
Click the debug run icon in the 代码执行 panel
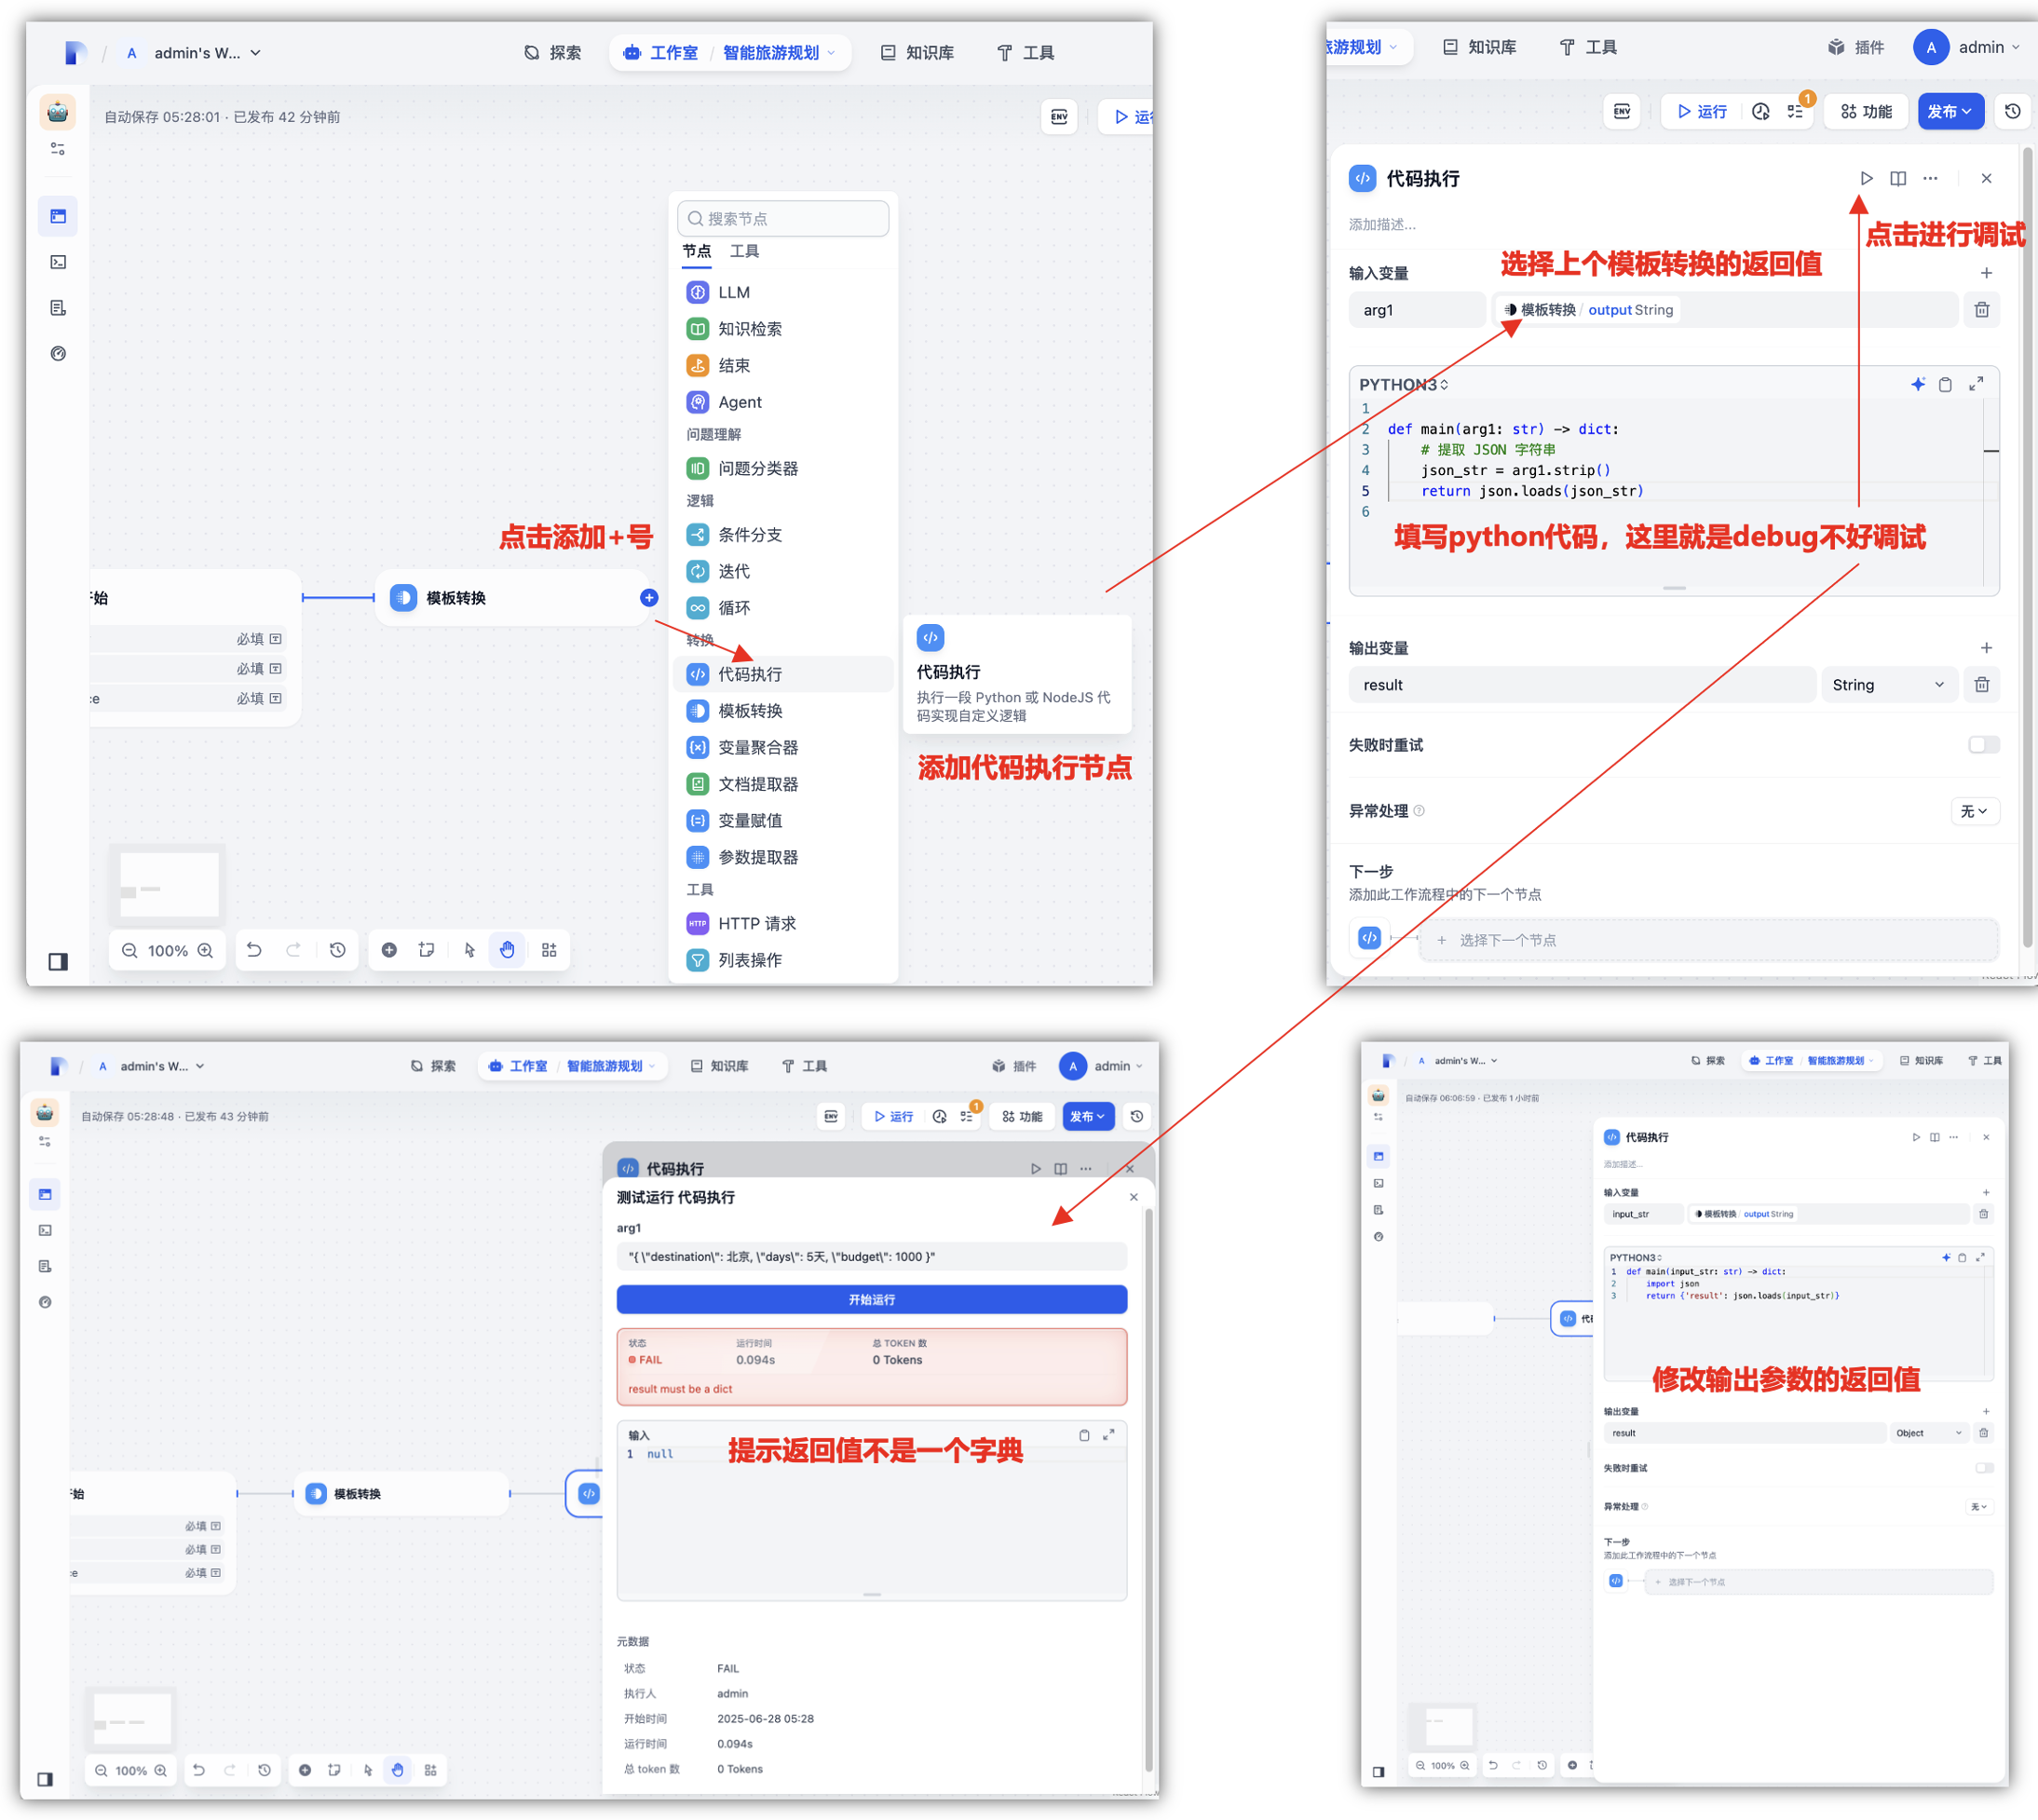click(x=1865, y=178)
